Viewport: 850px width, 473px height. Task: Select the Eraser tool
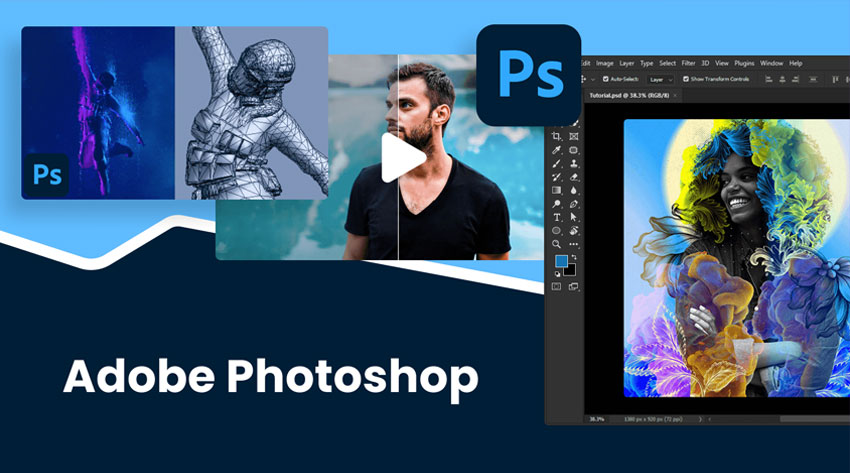pos(574,177)
